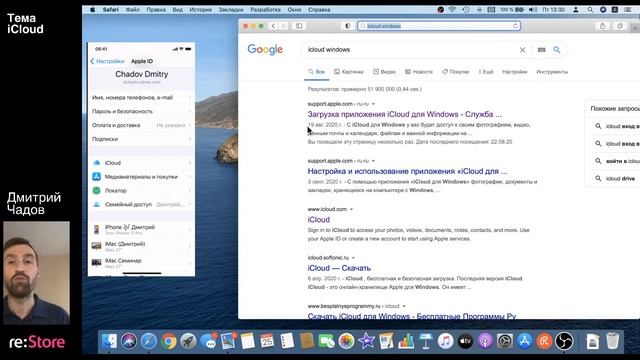The width and height of the screenshot is (640, 360).
Task: Open Подписки row on iPhone
Action: click(141, 139)
